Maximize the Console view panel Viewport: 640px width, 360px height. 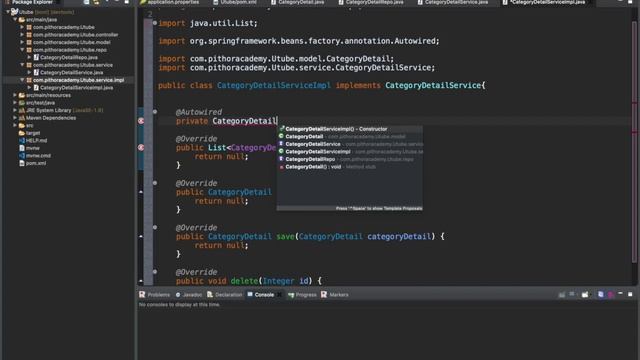630,294
